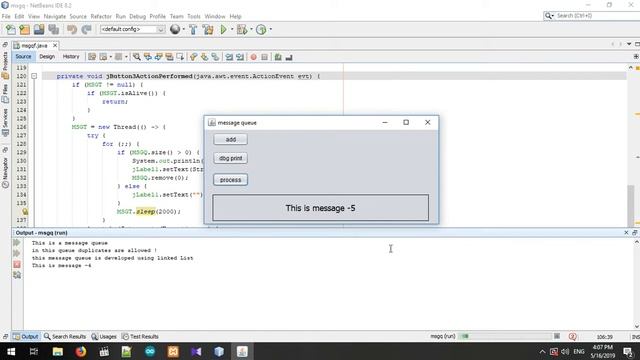
Task: Switch to History view
Action: coord(71,57)
